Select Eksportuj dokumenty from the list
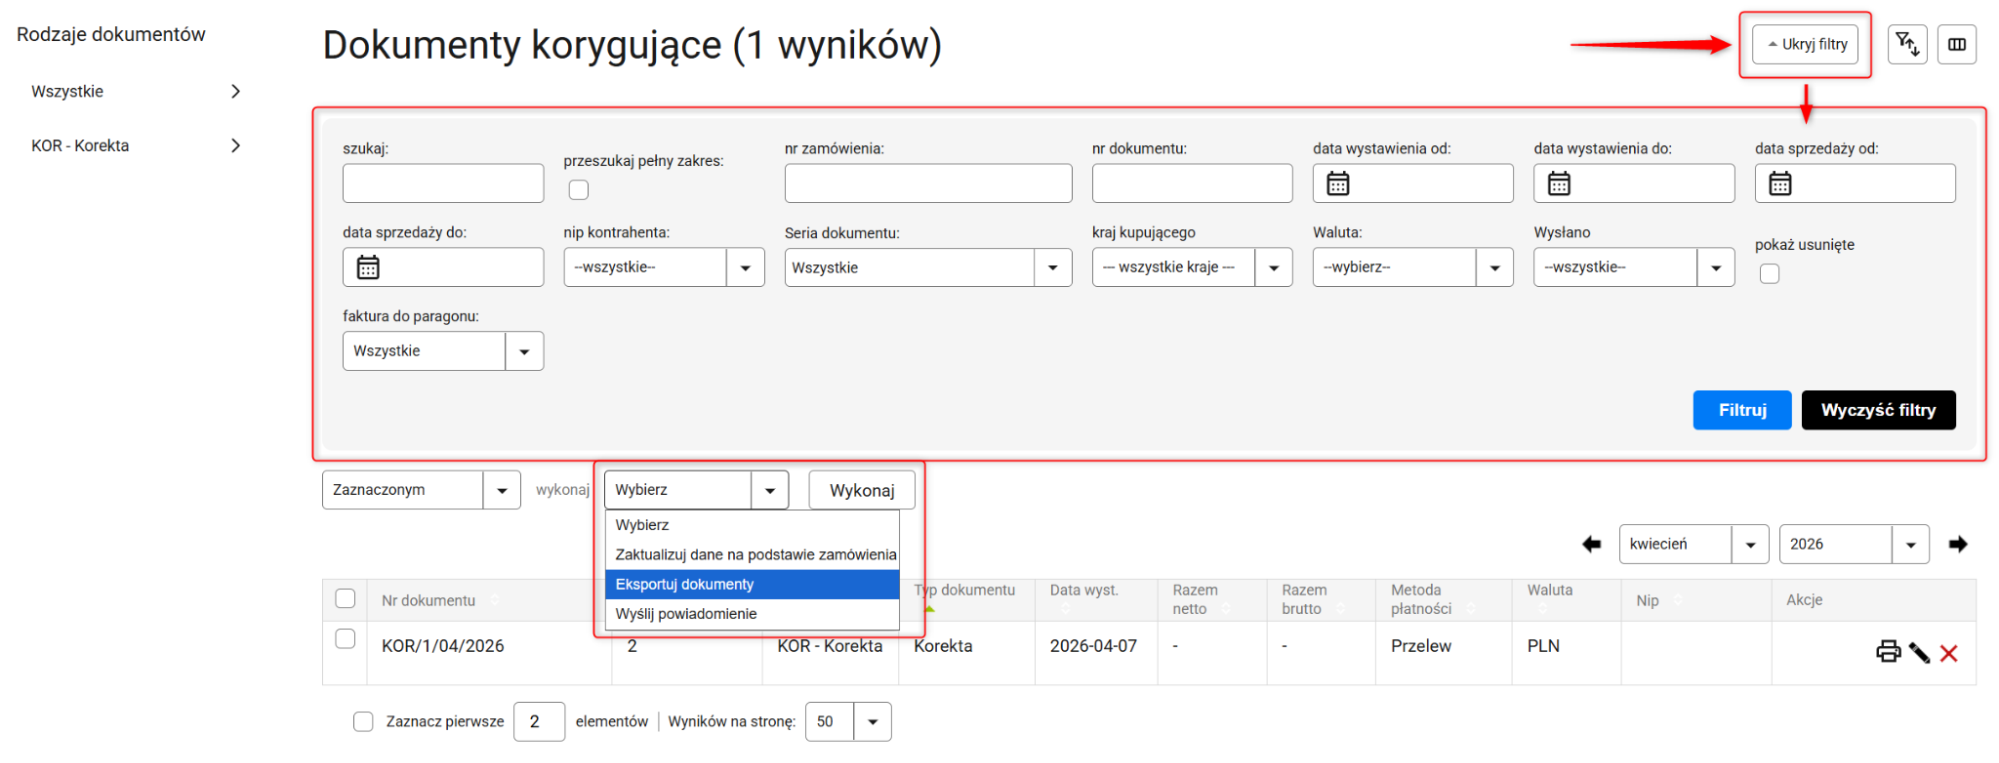The width and height of the screenshot is (1999, 763). pos(685,584)
